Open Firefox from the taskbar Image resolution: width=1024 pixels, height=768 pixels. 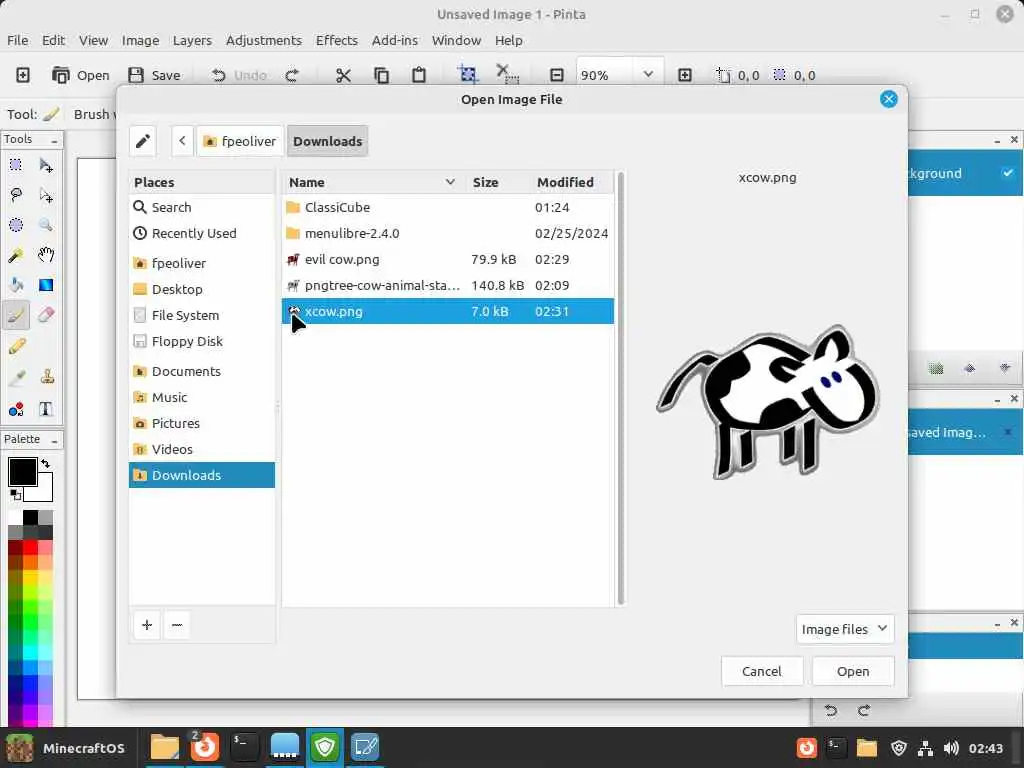click(x=204, y=746)
